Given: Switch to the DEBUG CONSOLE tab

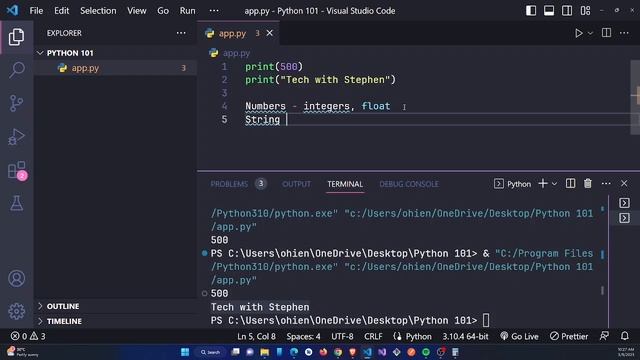Looking at the screenshot, I should [x=409, y=184].
